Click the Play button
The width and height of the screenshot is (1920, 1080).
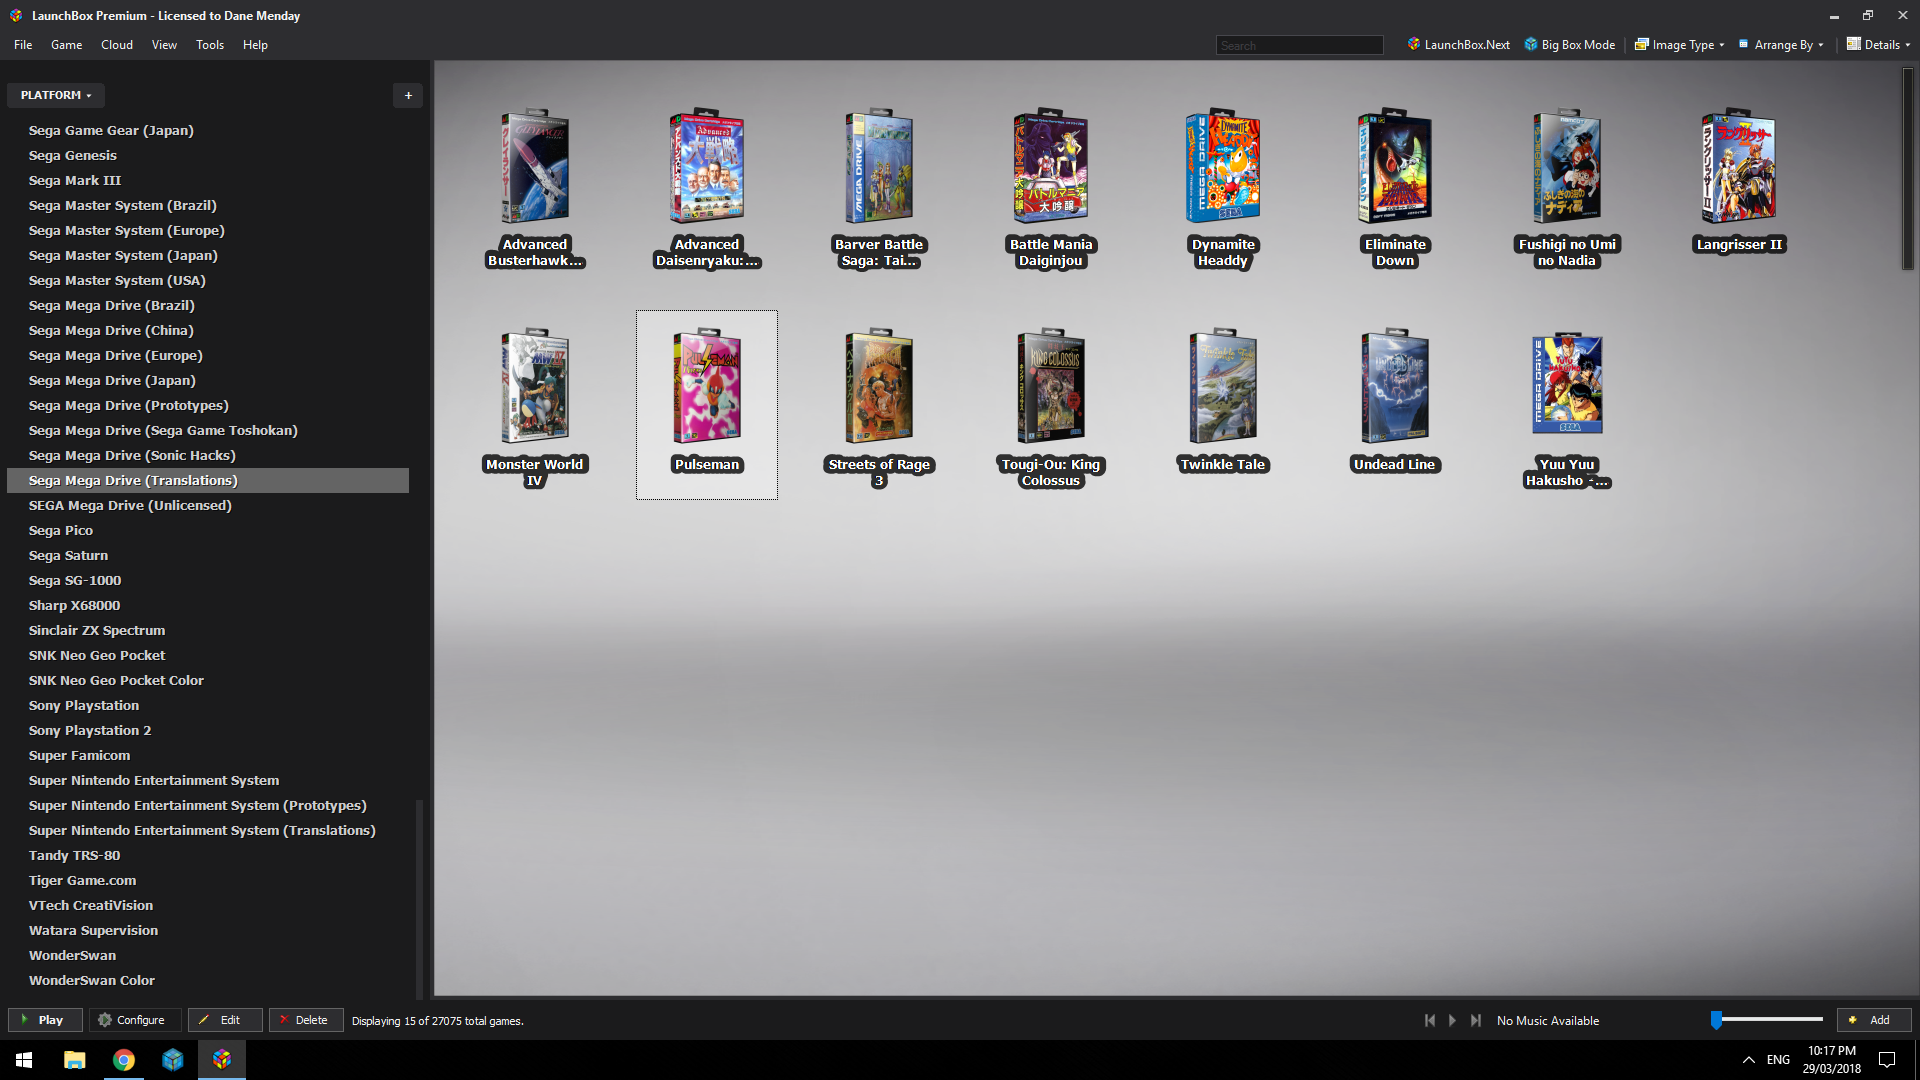45,1020
